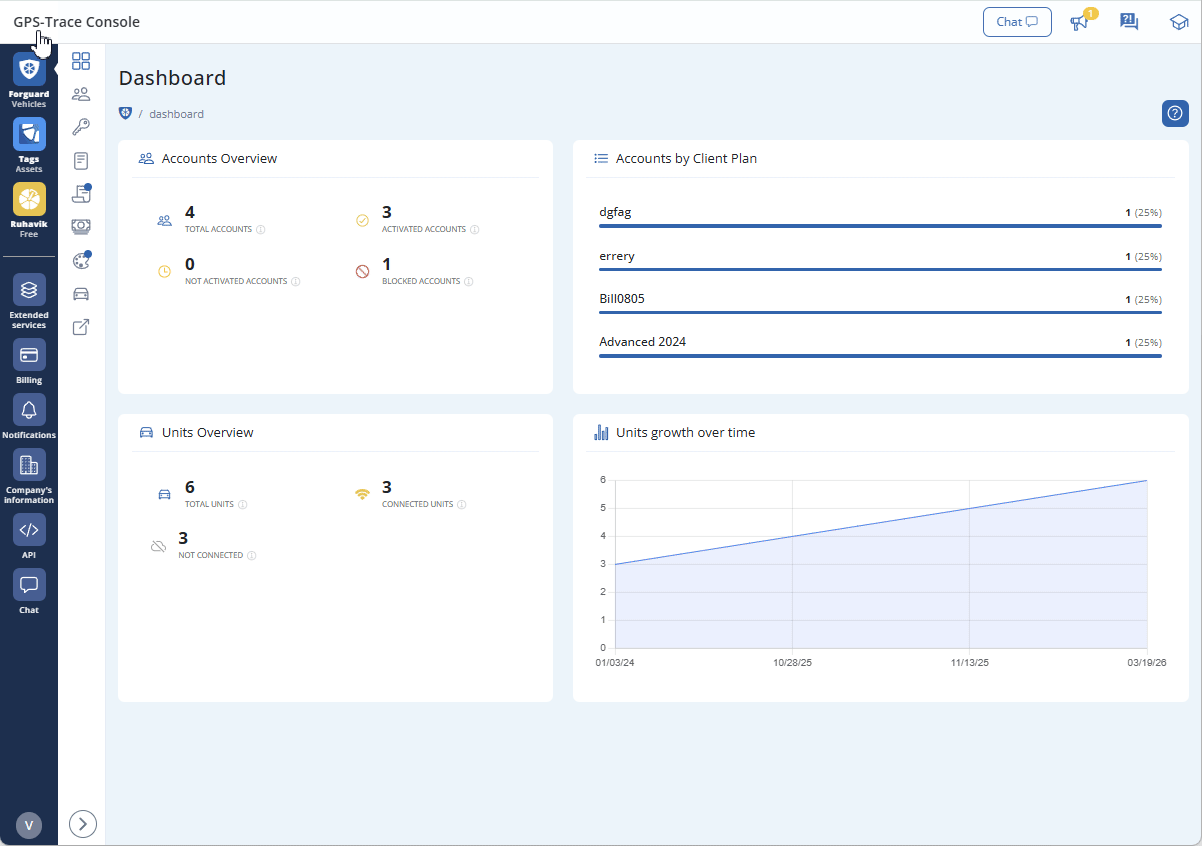Screen dimensions: 1202x846
Task: Go to Billing section
Action: pos(29,355)
